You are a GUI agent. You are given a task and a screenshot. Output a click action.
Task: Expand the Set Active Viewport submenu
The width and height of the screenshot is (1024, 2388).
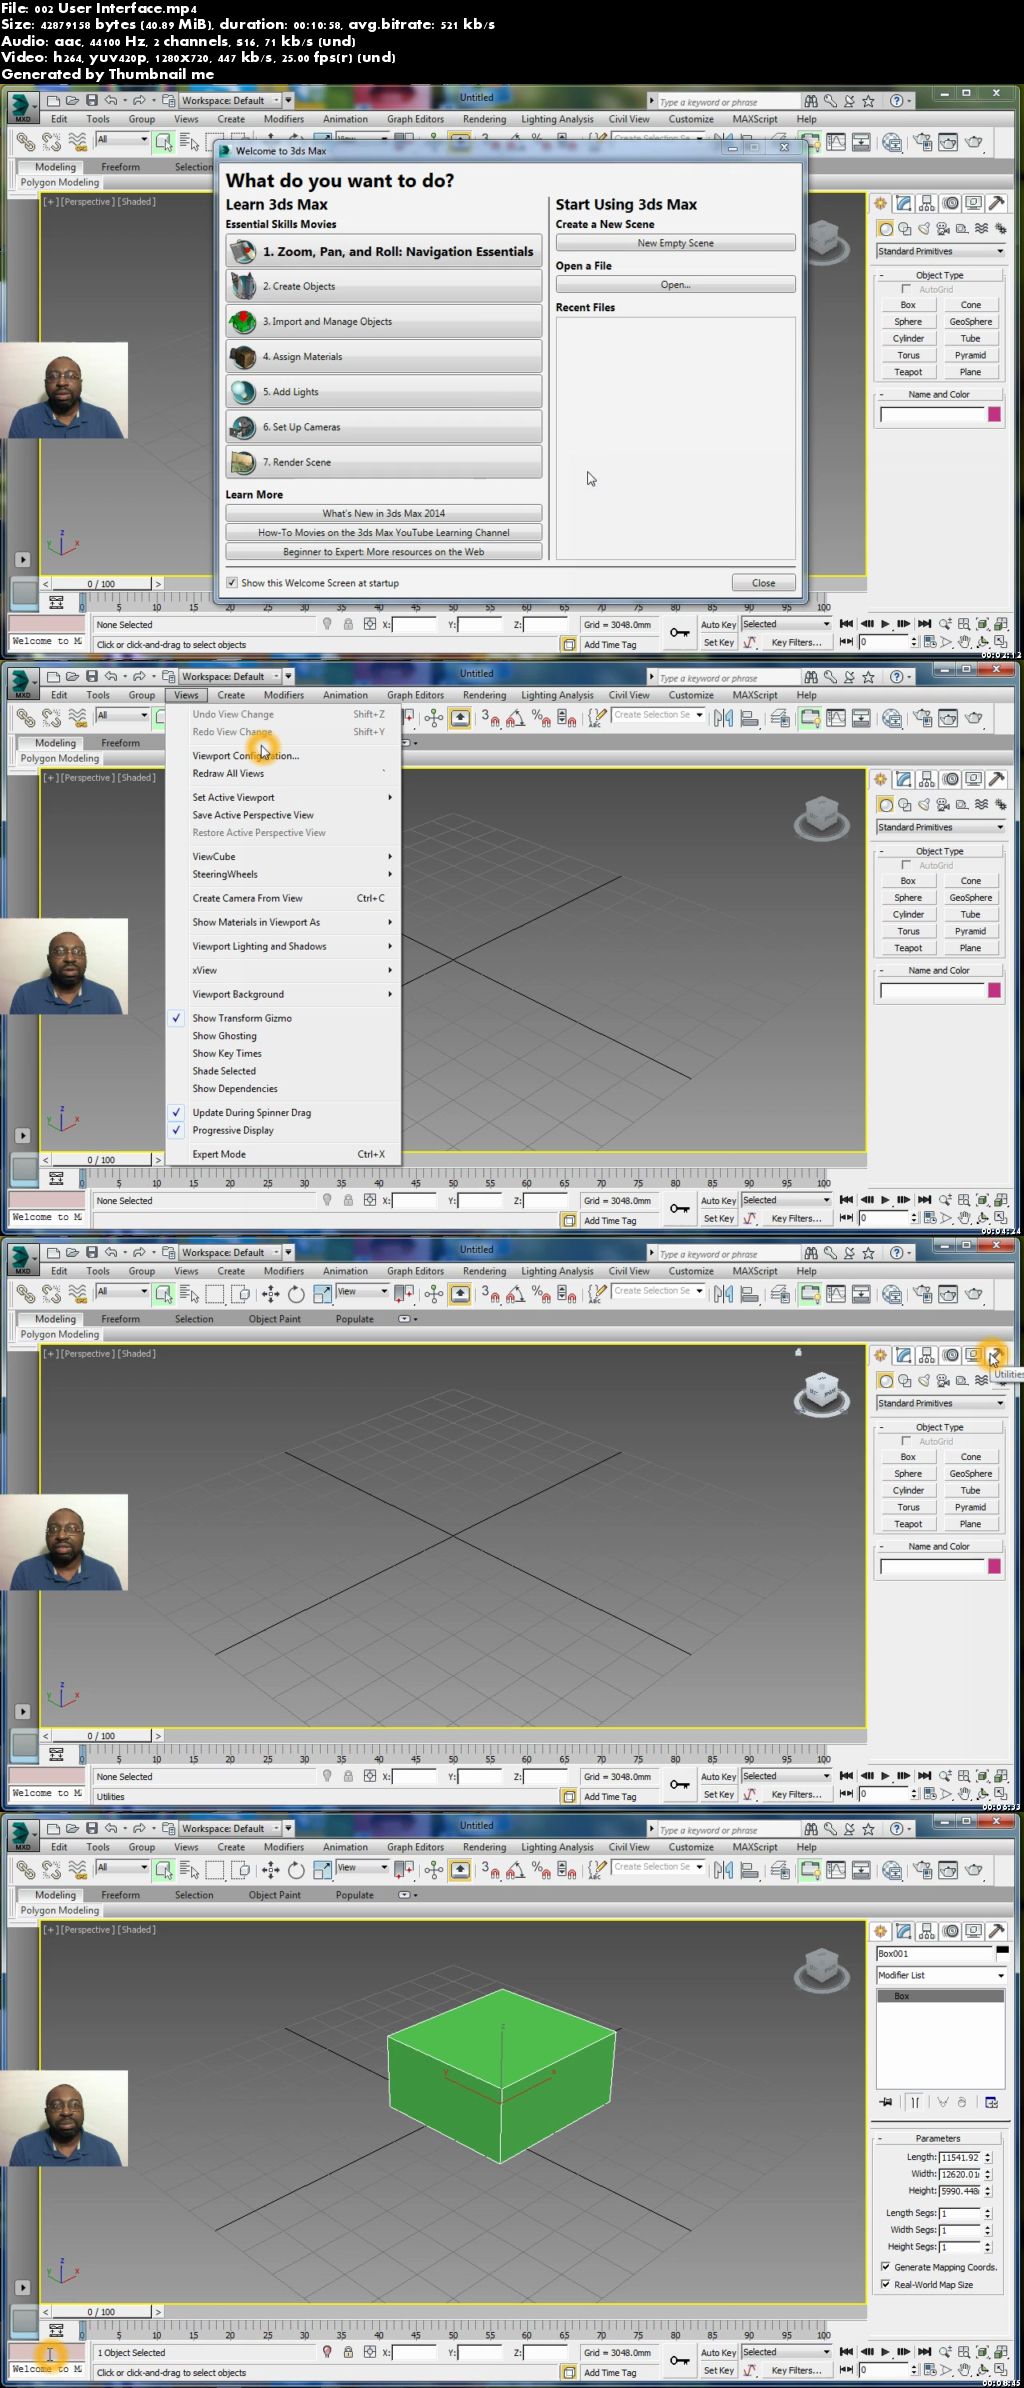284,798
